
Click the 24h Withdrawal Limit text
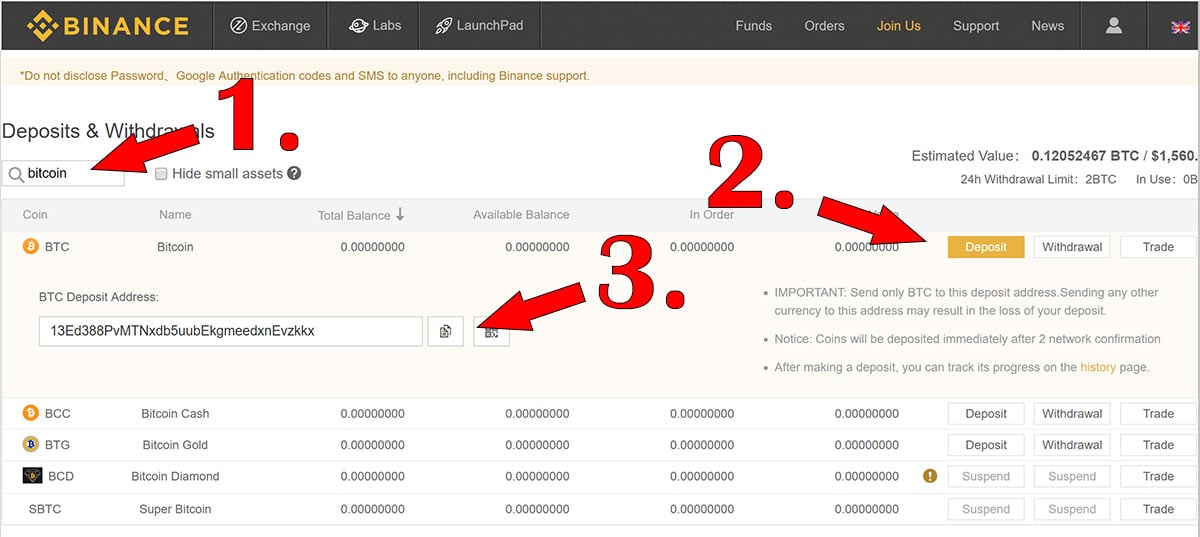click(1038, 180)
